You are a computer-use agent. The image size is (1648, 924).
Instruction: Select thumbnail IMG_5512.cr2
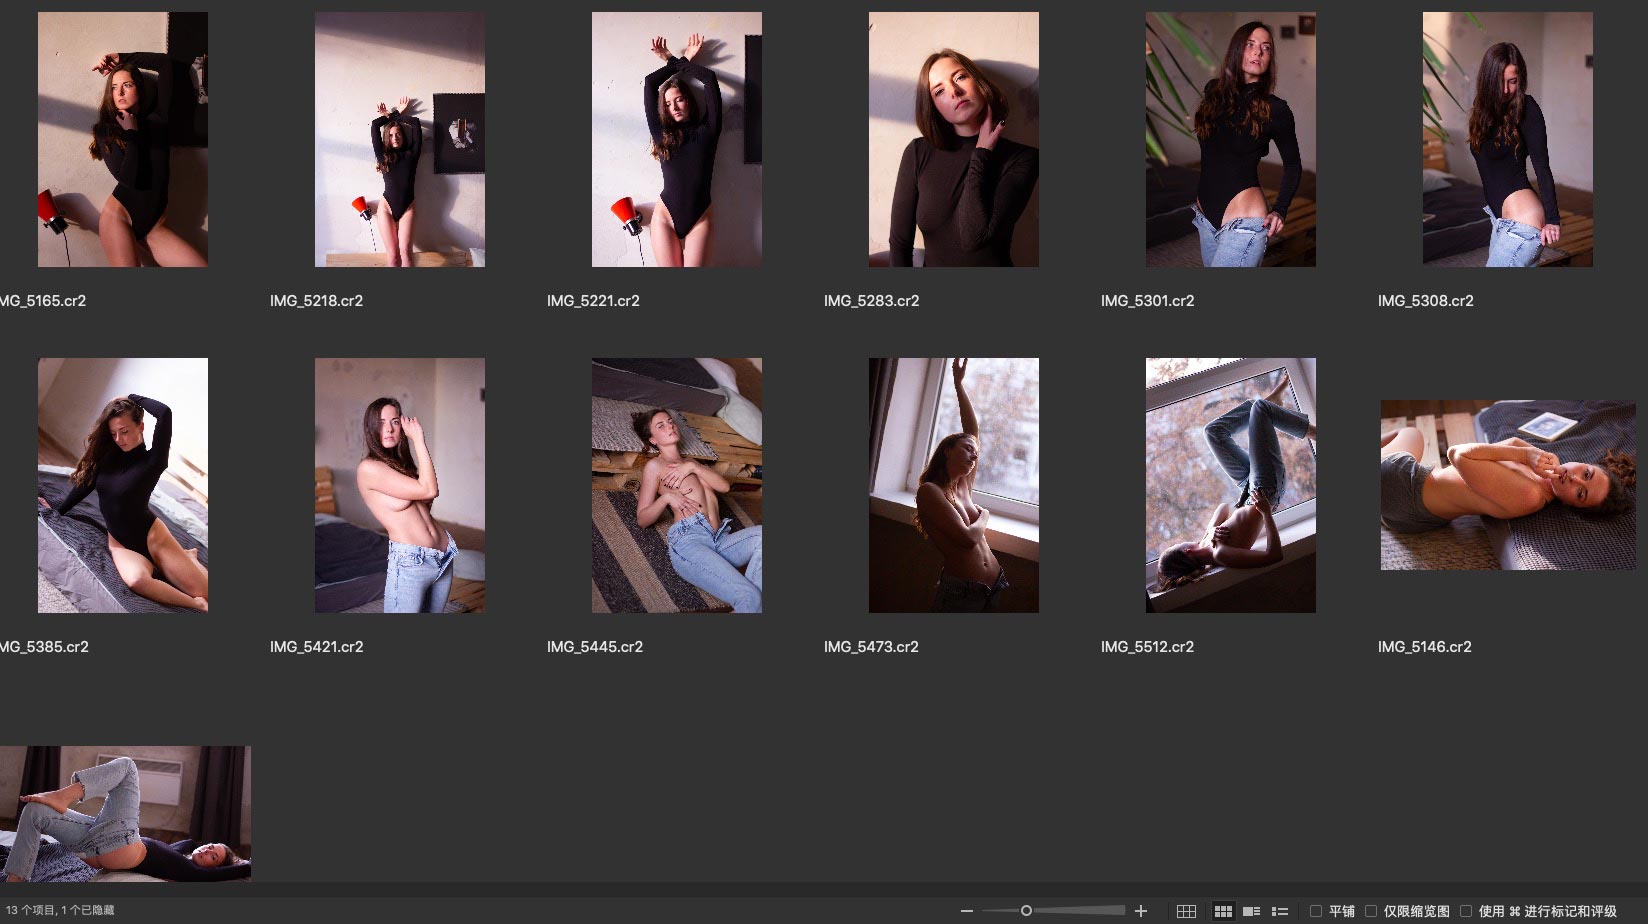[1230, 485]
